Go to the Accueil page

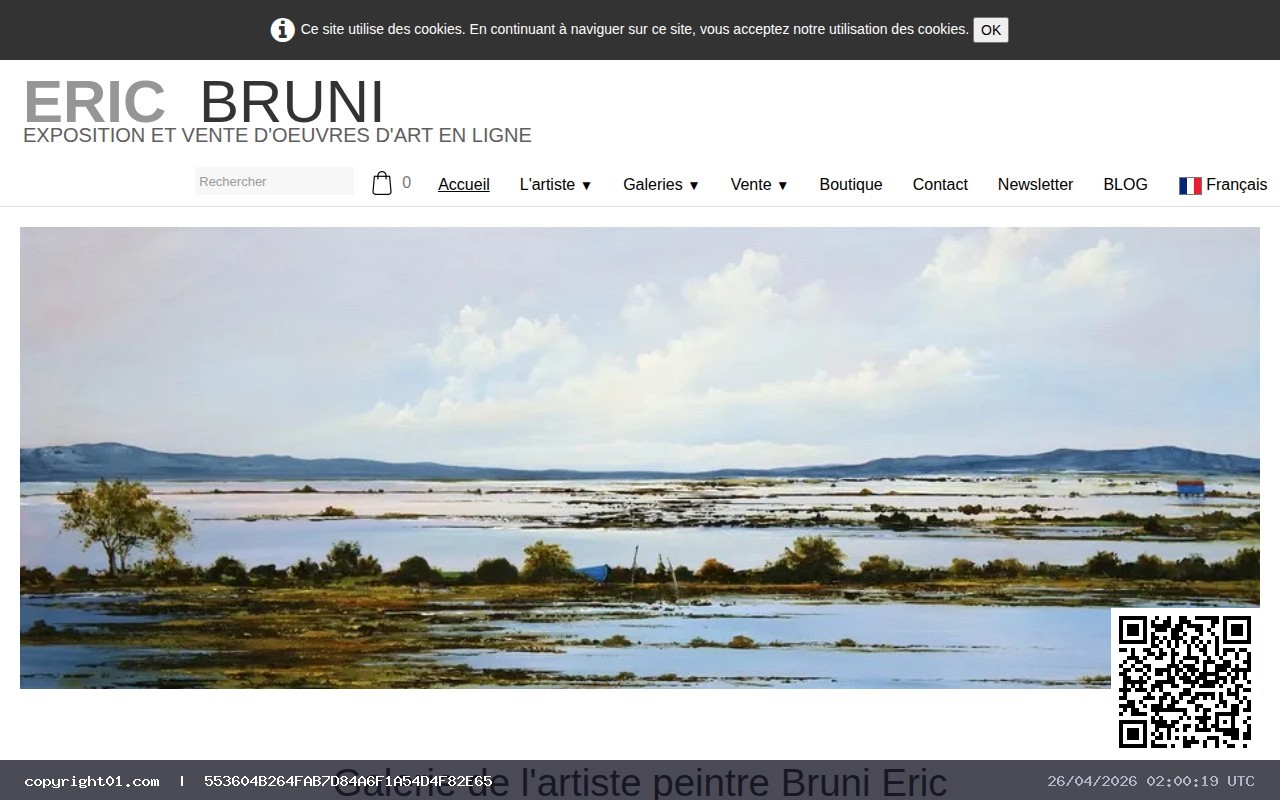(464, 184)
